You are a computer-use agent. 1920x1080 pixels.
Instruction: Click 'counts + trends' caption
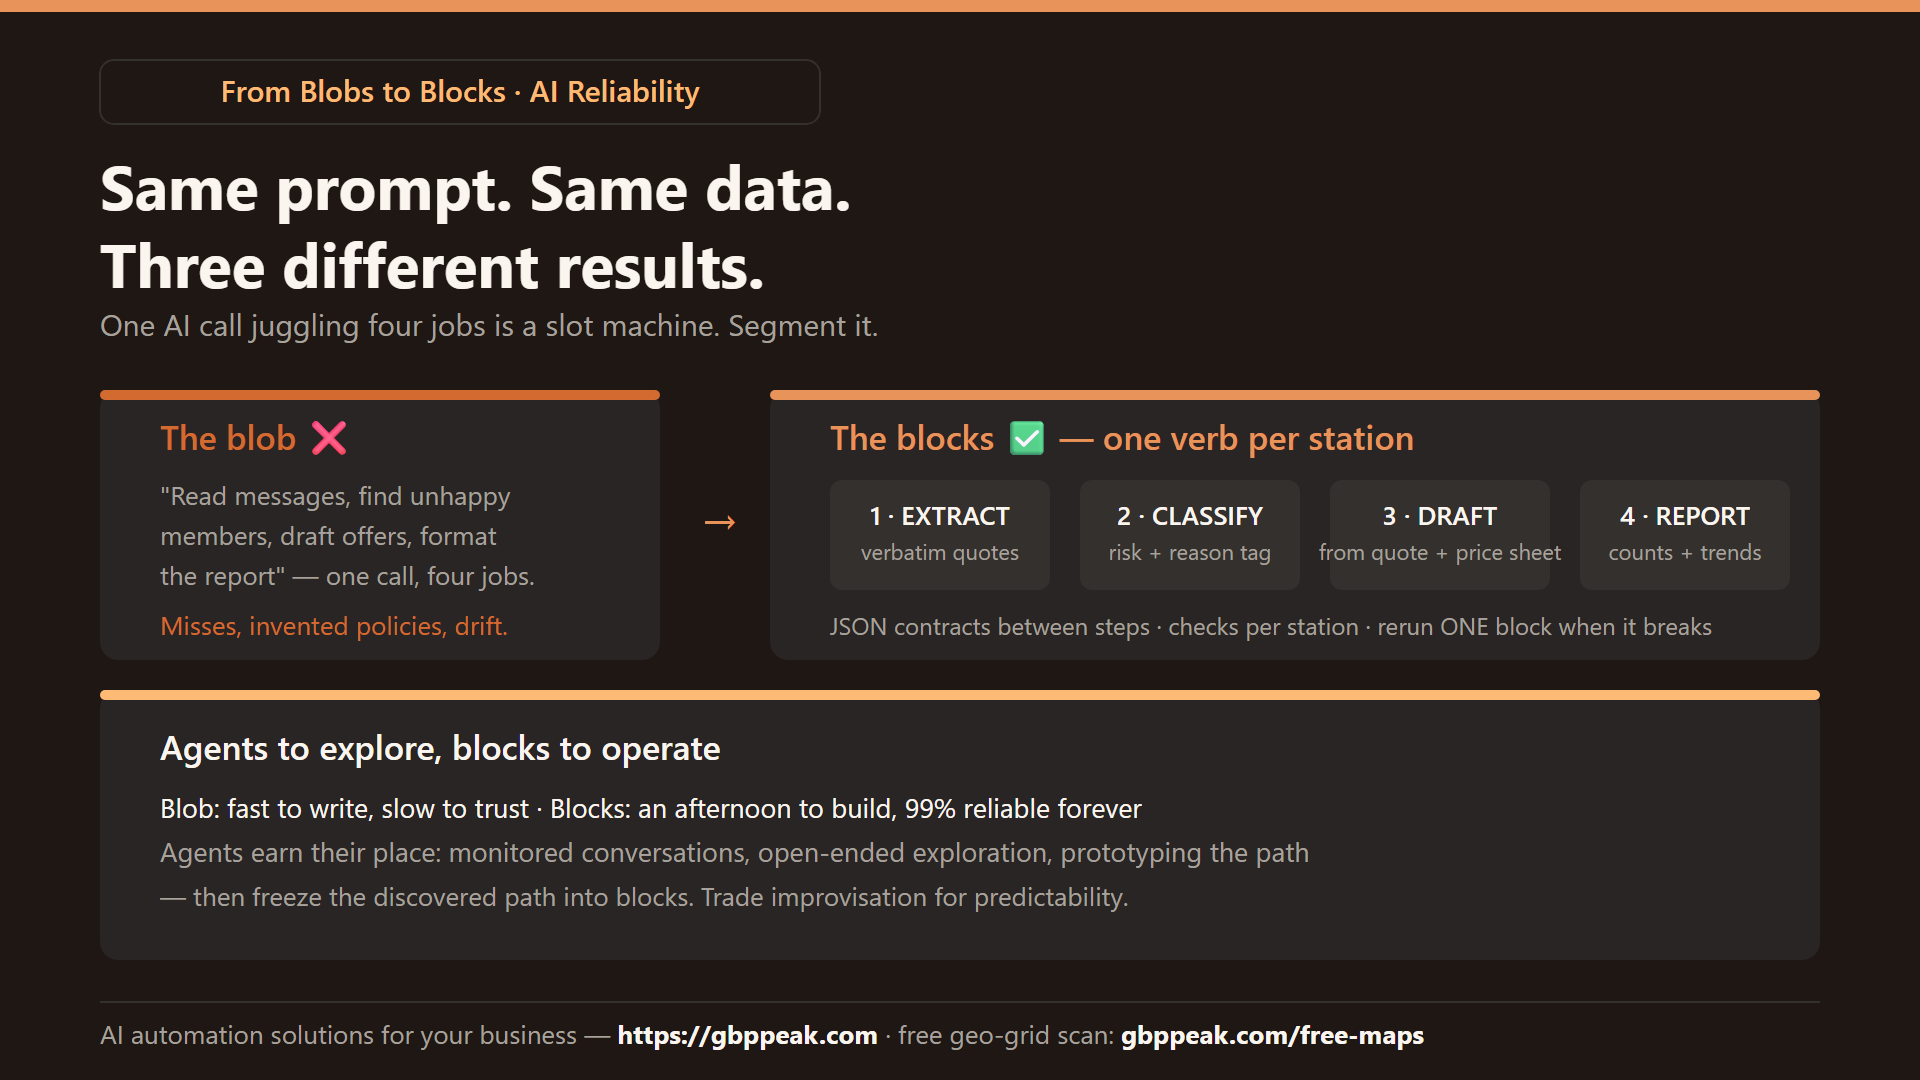pyautogui.click(x=1685, y=553)
